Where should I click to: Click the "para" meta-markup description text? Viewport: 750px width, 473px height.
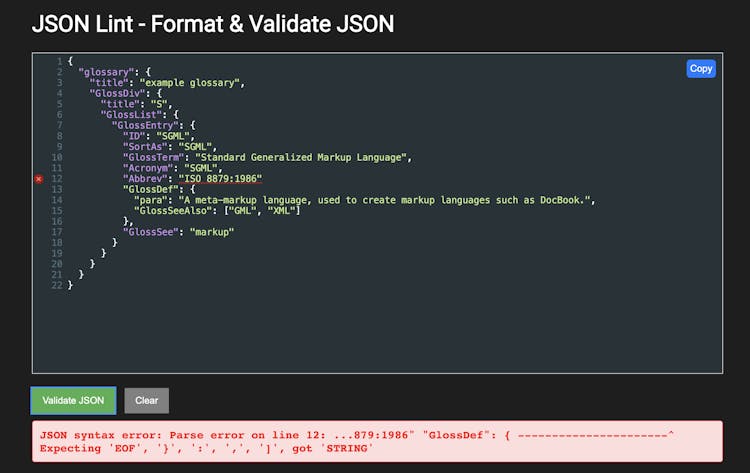click(x=385, y=200)
